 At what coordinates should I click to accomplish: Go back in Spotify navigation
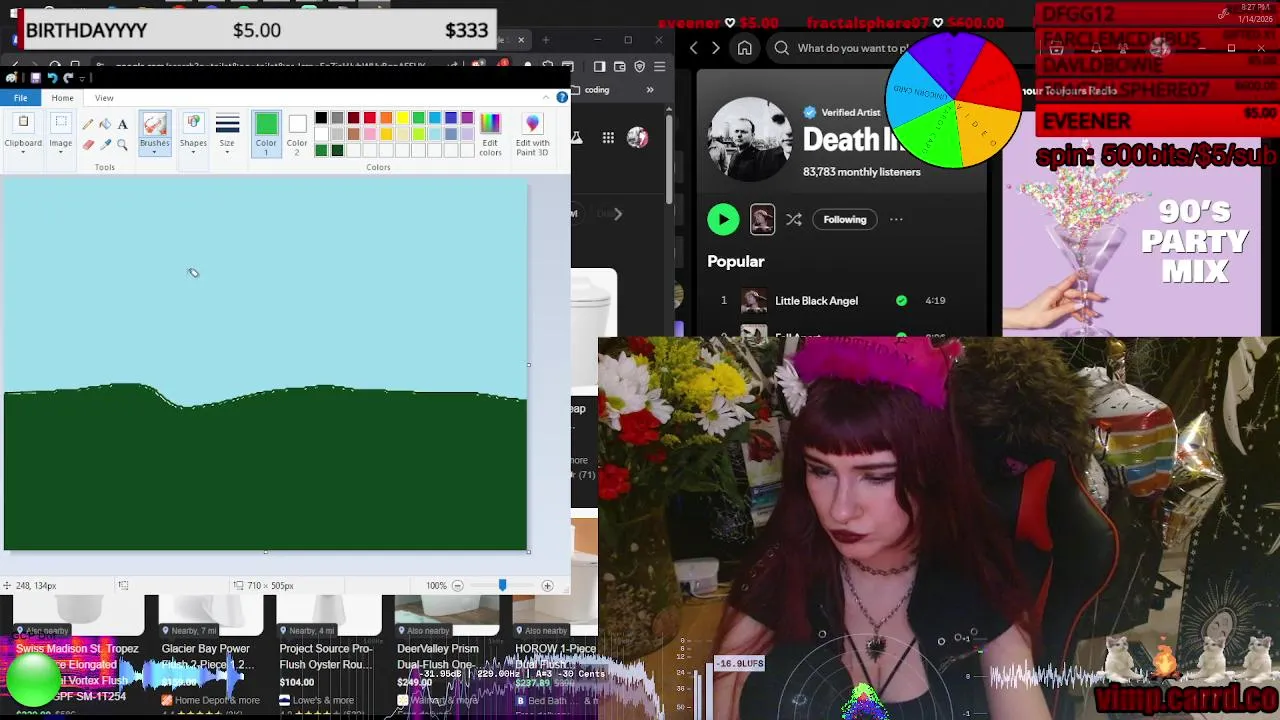tap(694, 48)
